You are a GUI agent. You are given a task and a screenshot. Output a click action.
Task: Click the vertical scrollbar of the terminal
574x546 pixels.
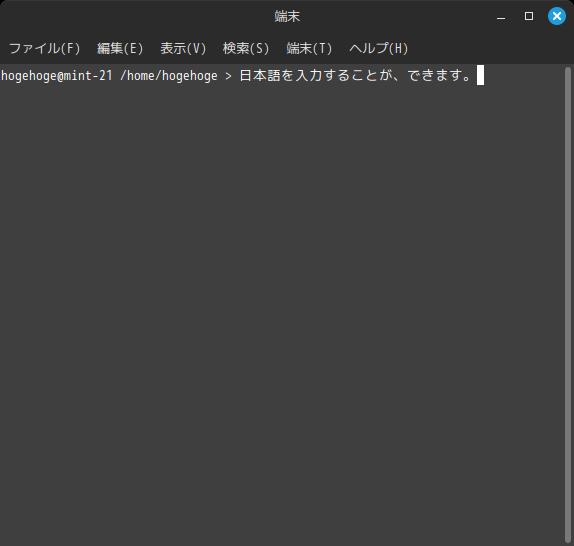568,305
